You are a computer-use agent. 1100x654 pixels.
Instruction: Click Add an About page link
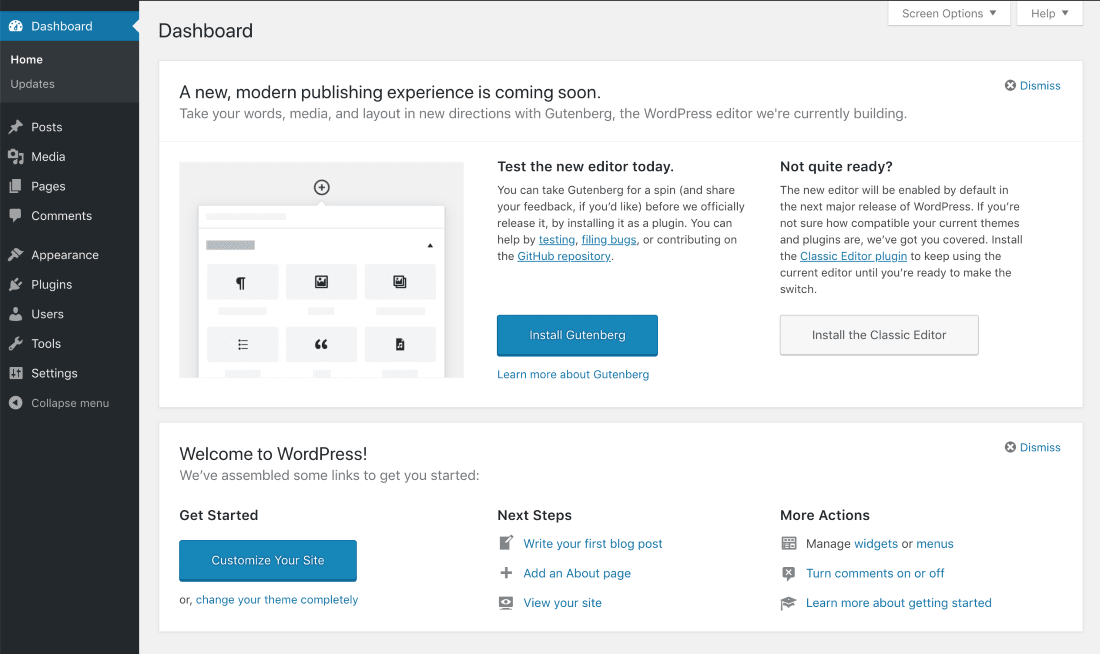(x=577, y=573)
